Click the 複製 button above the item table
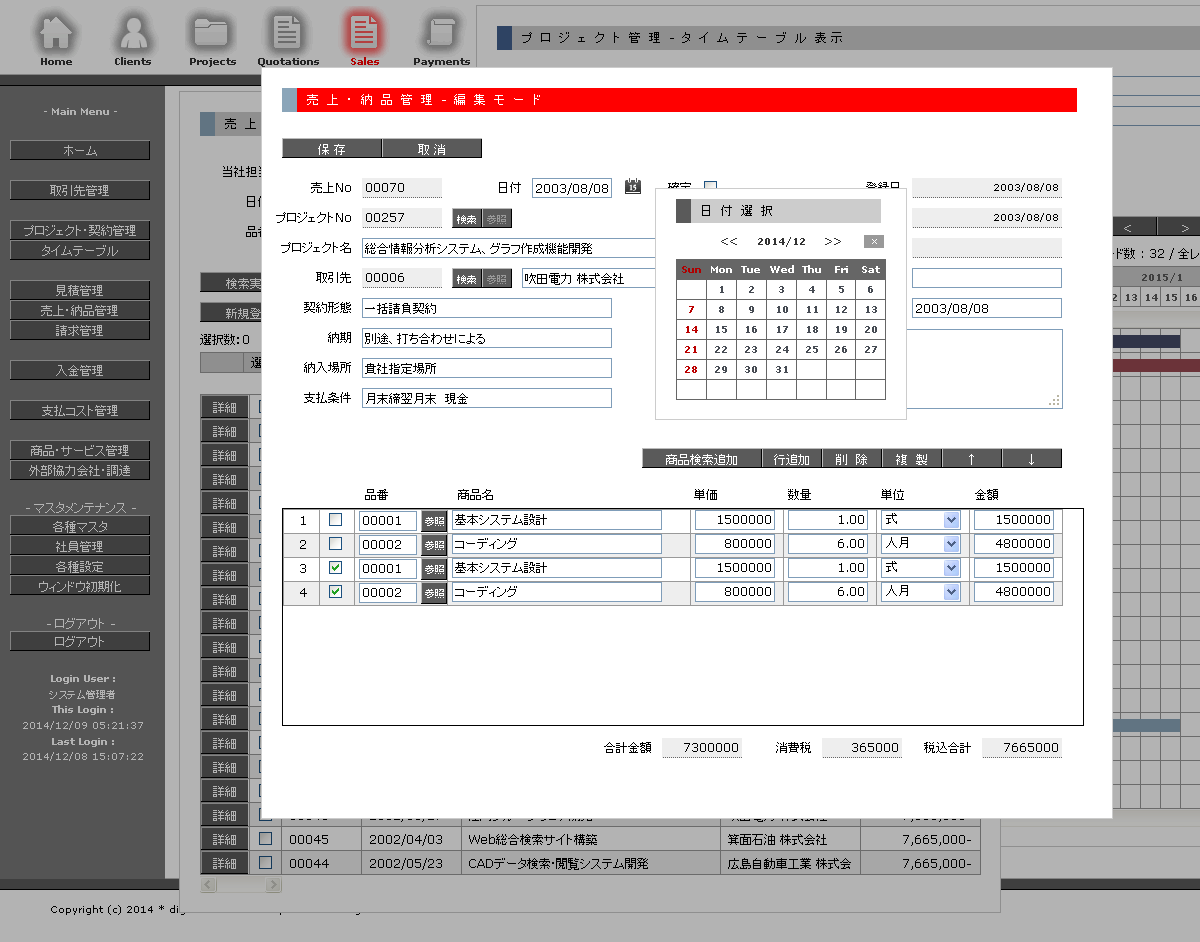Viewport: 1200px width, 942px height. click(x=912, y=459)
